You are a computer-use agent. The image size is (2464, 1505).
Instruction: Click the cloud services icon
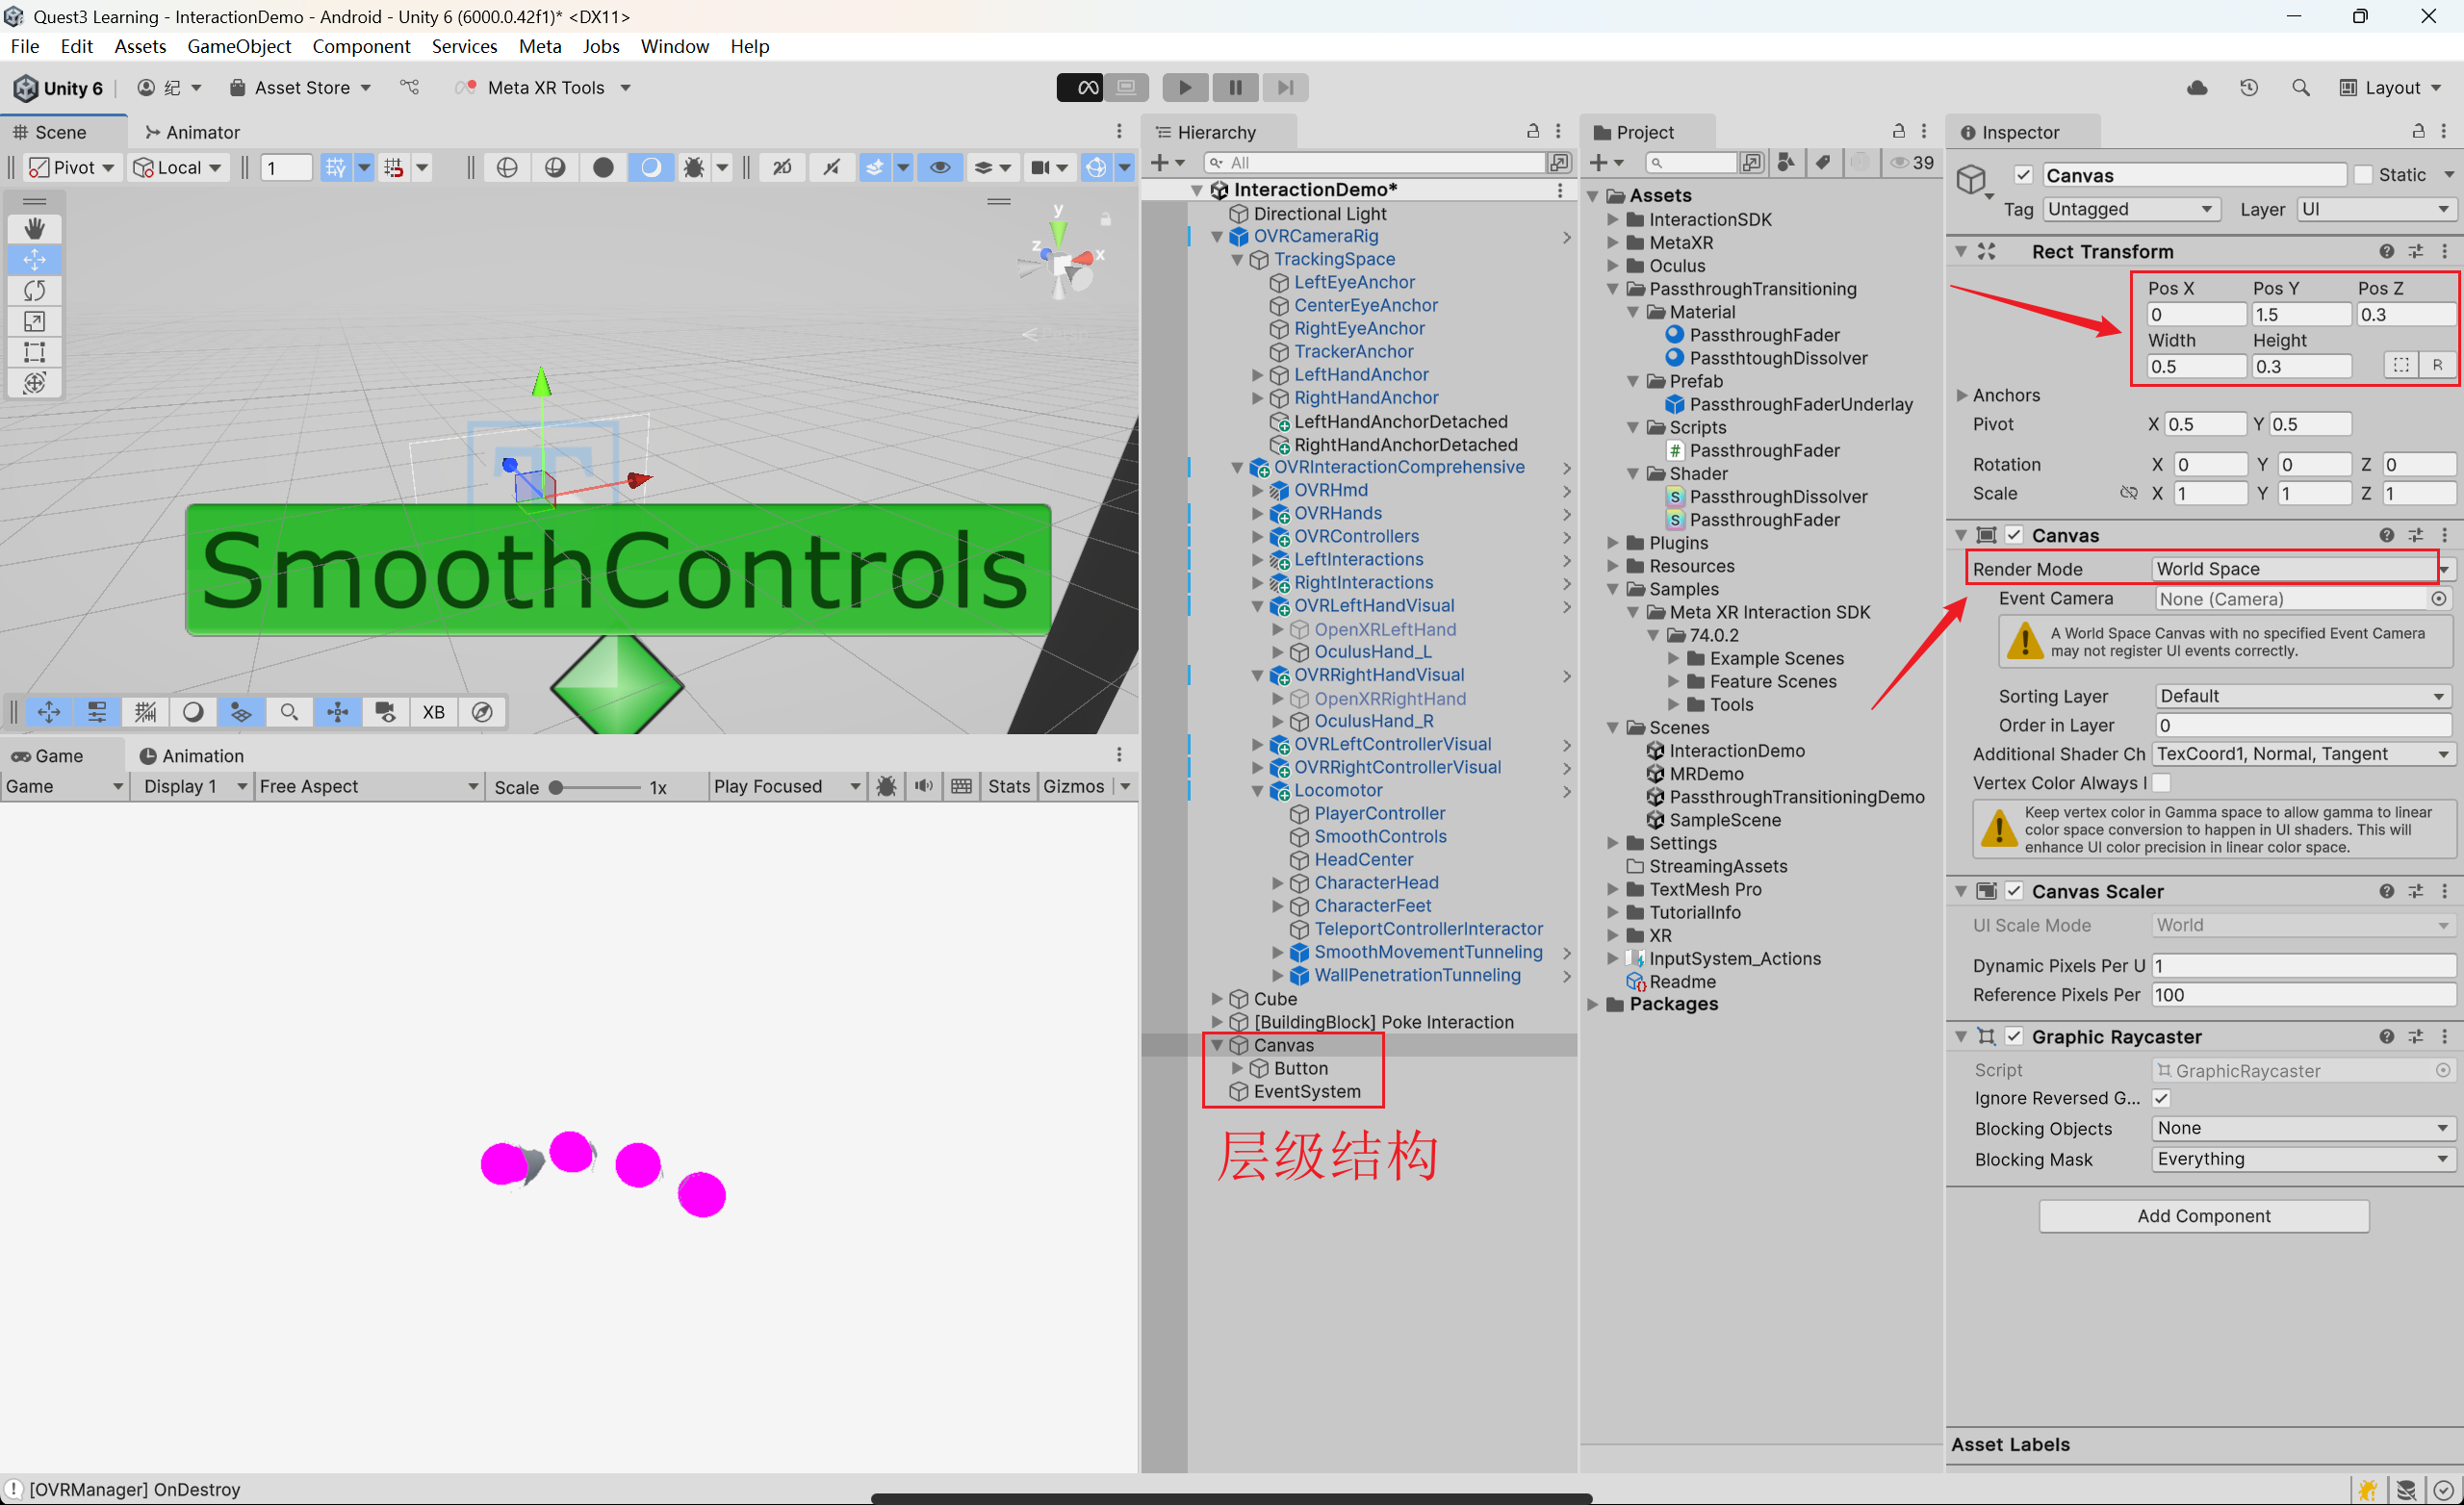point(2196,88)
